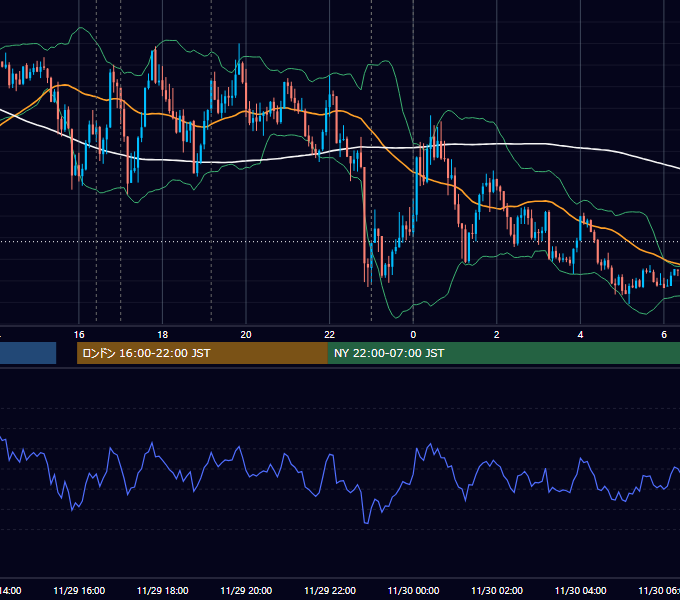Click the ロンドン 16:00-22:00 JST session bar
The width and height of the screenshot is (680, 600).
(202, 353)
